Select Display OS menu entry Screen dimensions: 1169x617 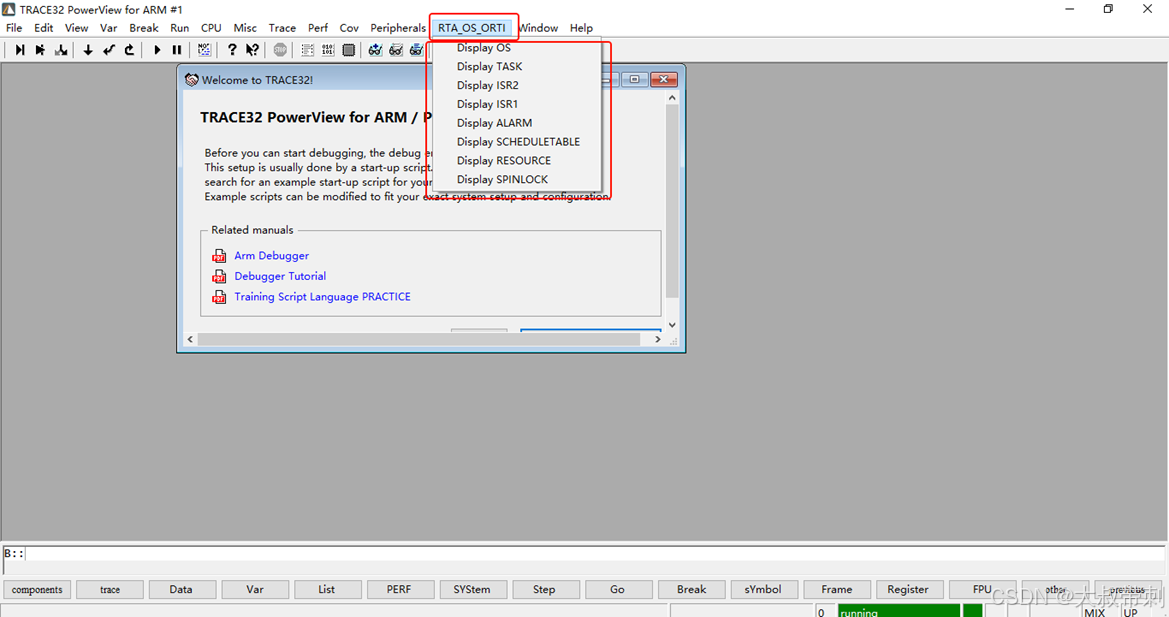(484, 48)
